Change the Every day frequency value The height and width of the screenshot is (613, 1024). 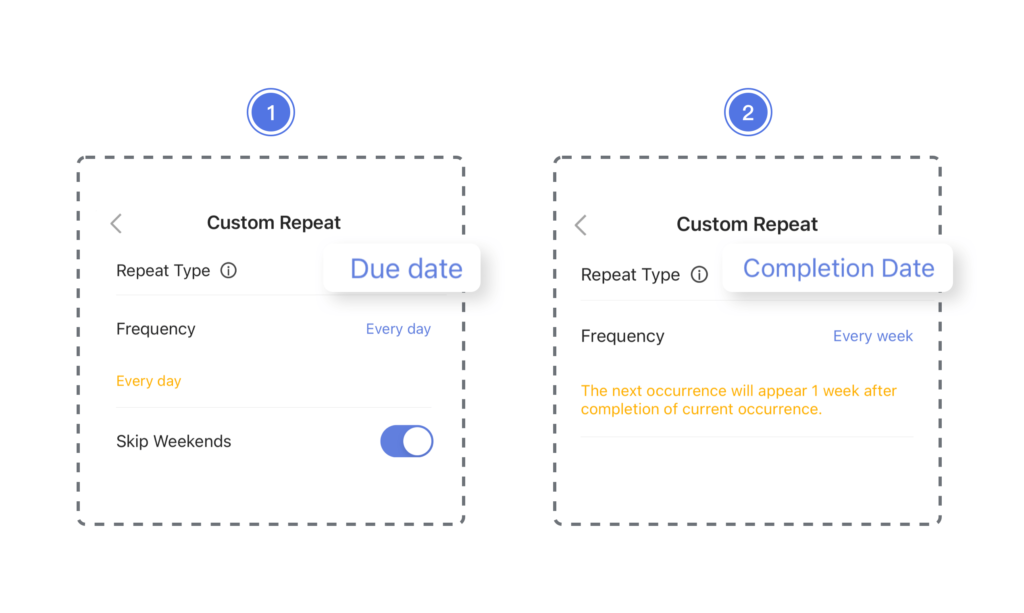point(398,329)
